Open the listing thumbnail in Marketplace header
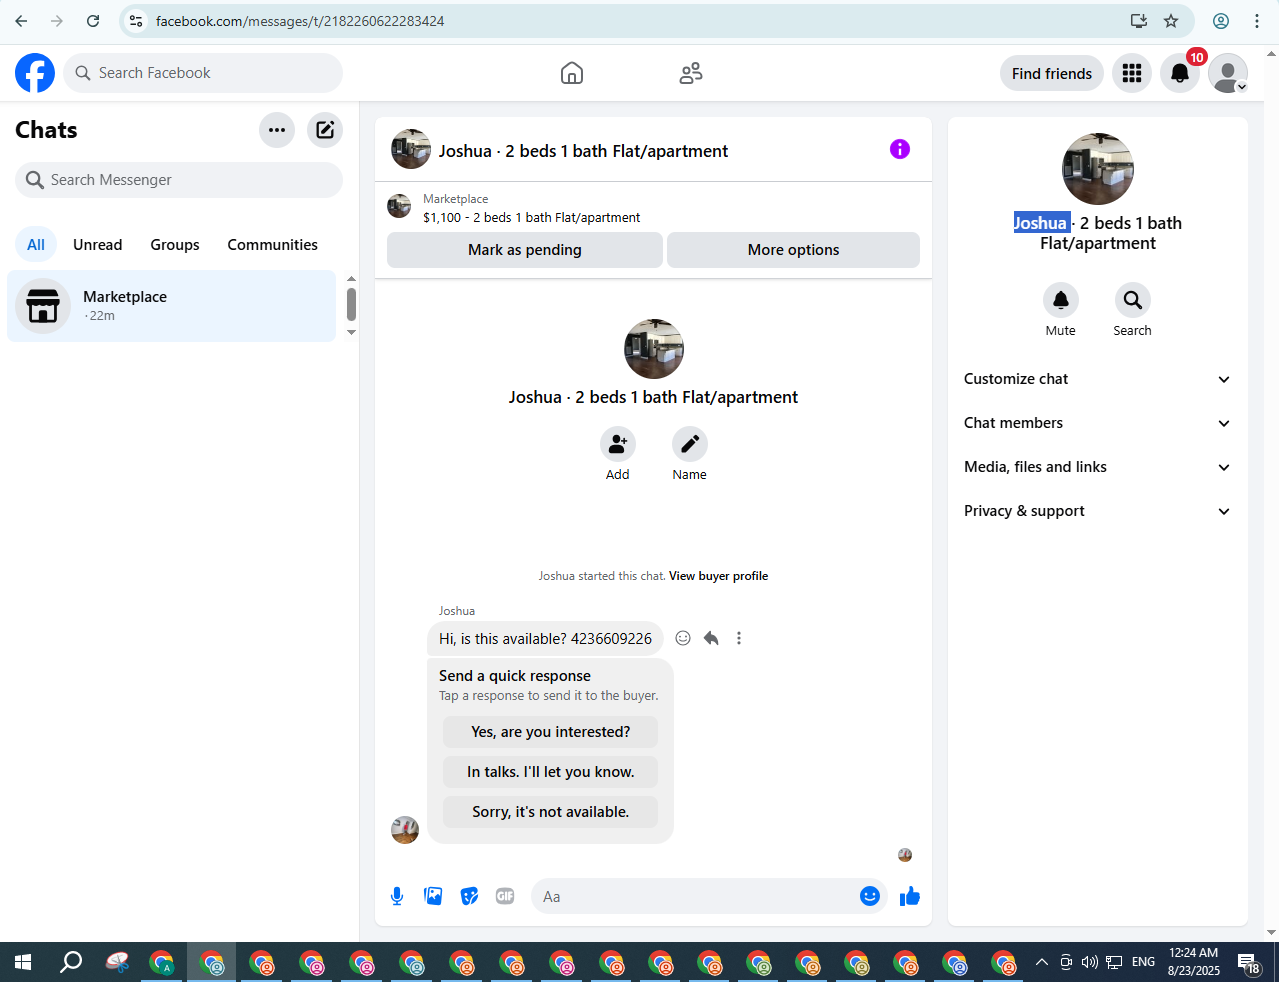This screenshot has width=1279, height=982. [x=399, y=207]
